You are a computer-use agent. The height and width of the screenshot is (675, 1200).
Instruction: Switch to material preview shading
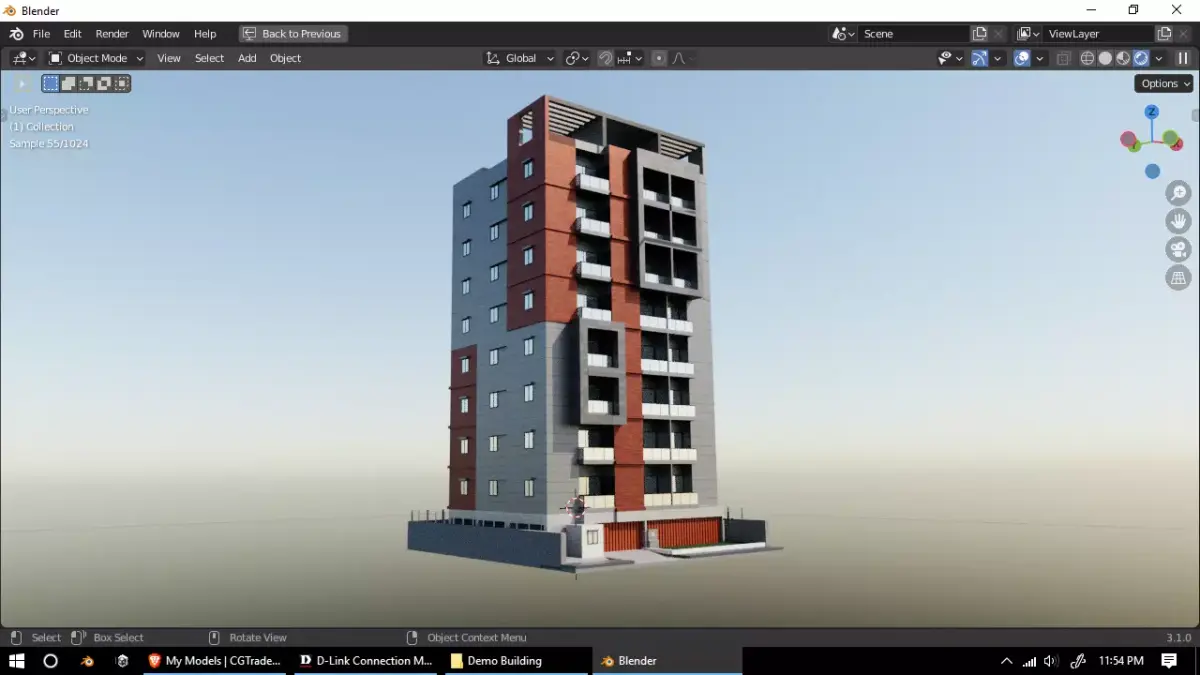click(1123, 58)
